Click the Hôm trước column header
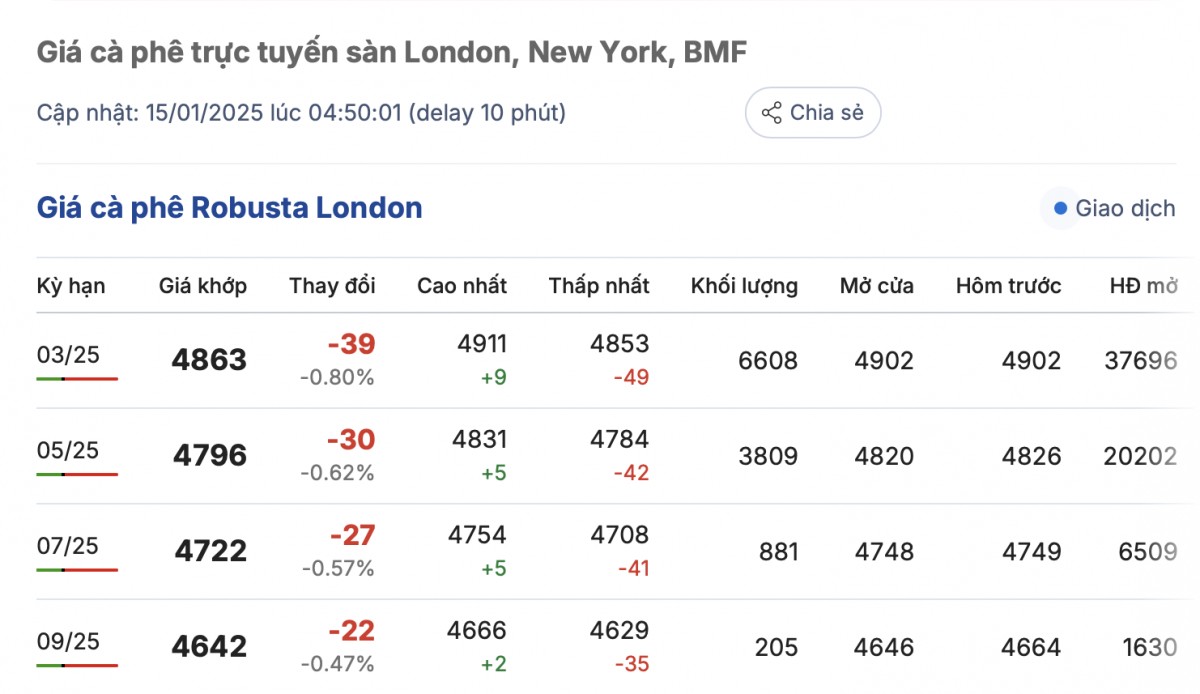 (x=1008, y=286)
